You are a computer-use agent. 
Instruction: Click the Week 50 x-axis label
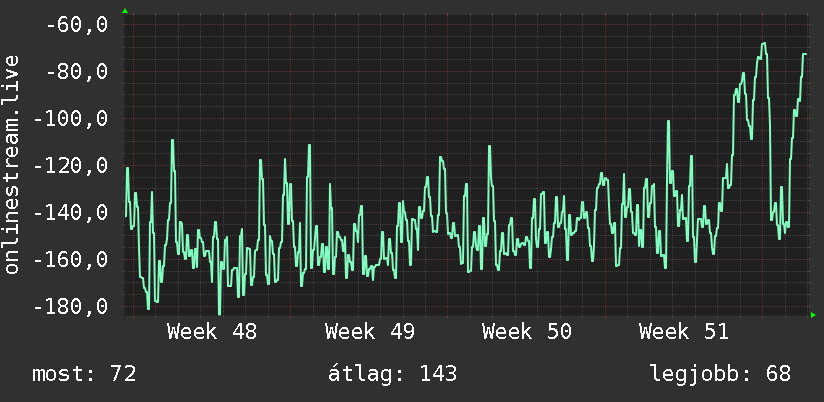click(x=527, y=332)
